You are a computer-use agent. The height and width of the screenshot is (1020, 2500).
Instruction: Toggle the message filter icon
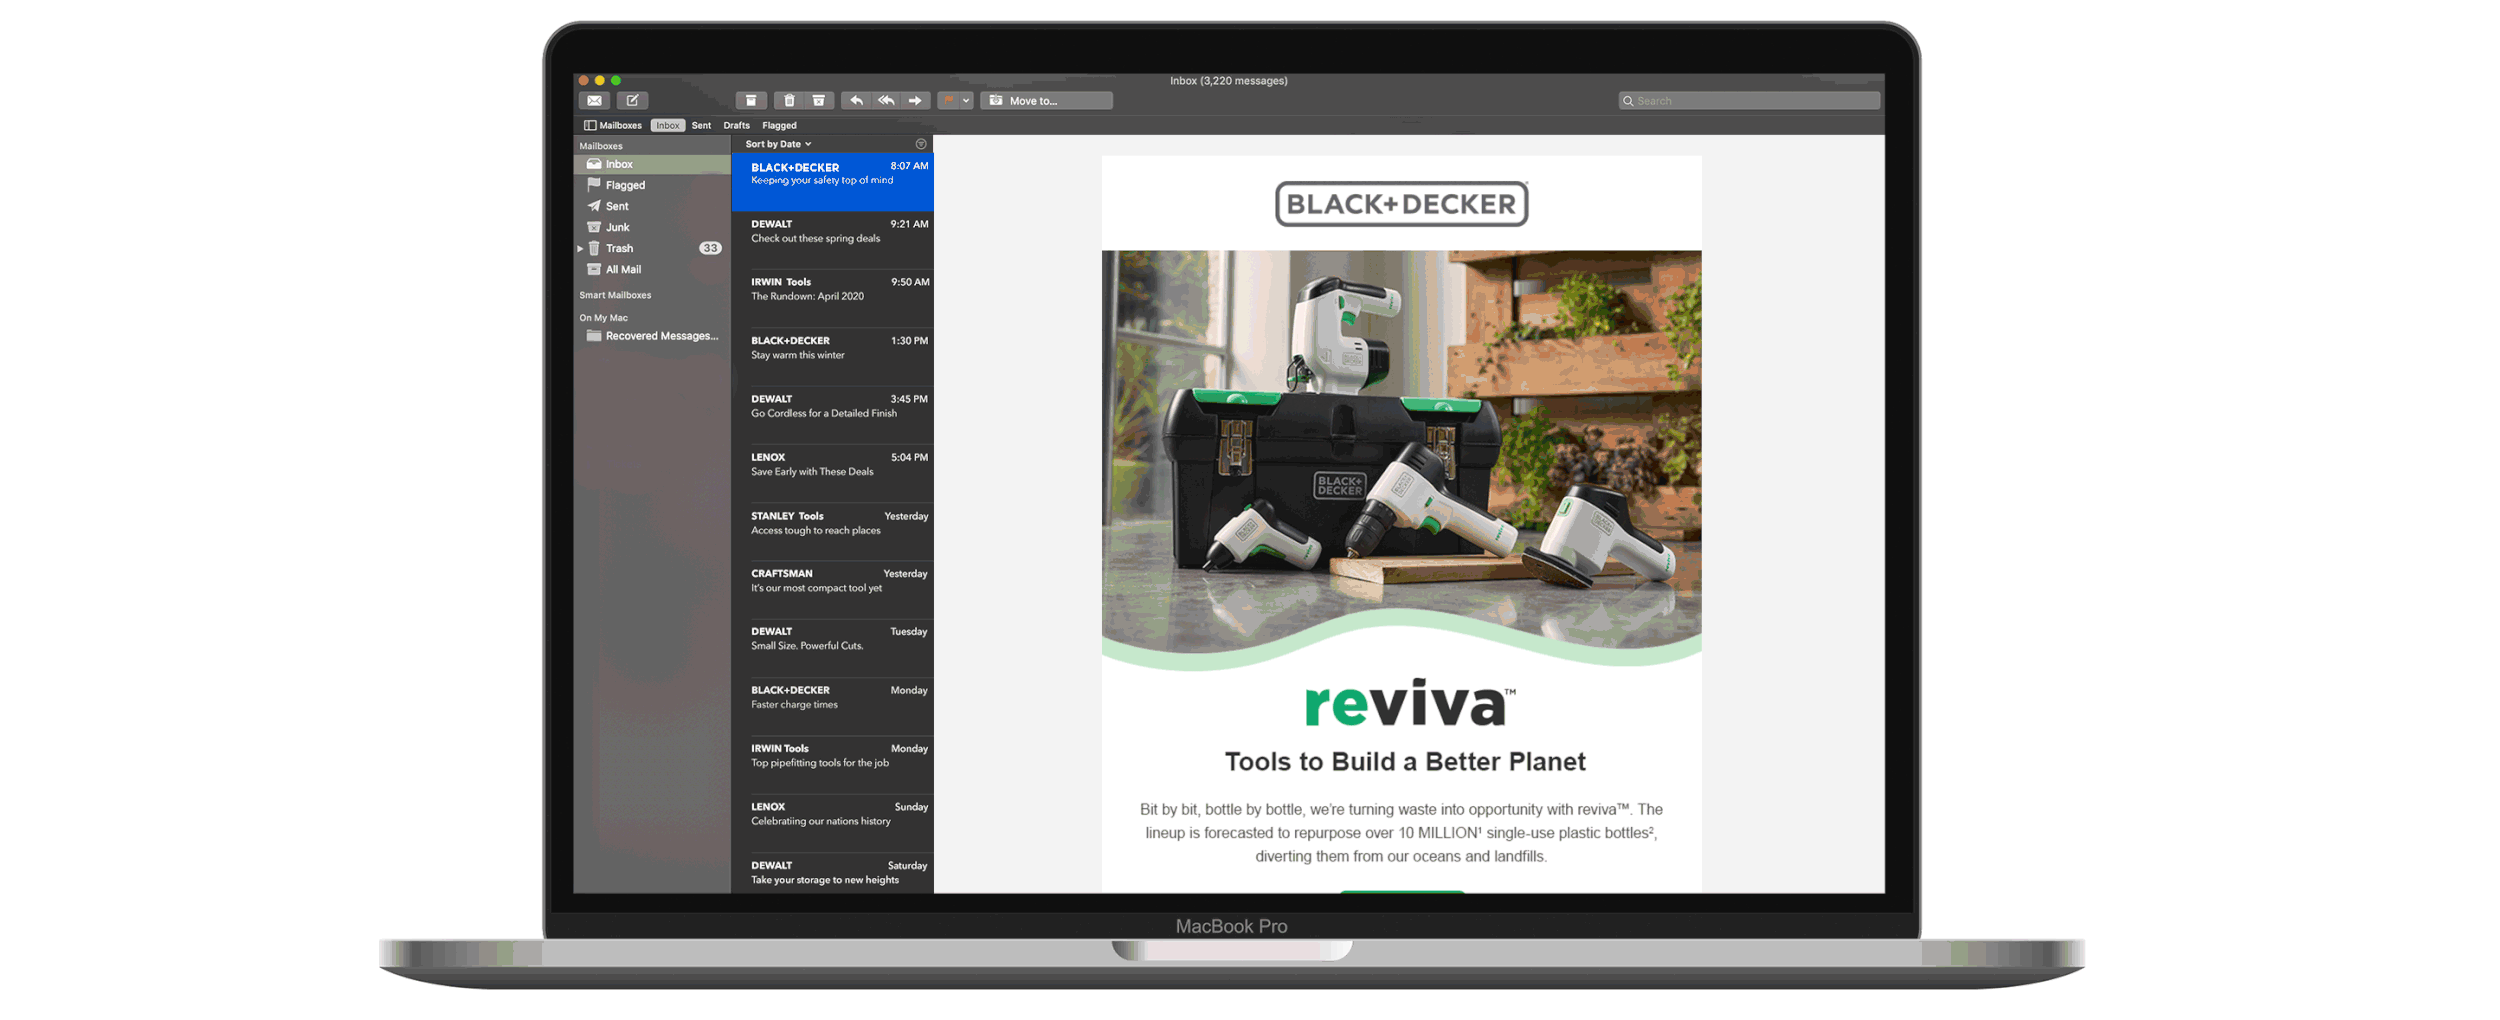[x=921, y=144]
